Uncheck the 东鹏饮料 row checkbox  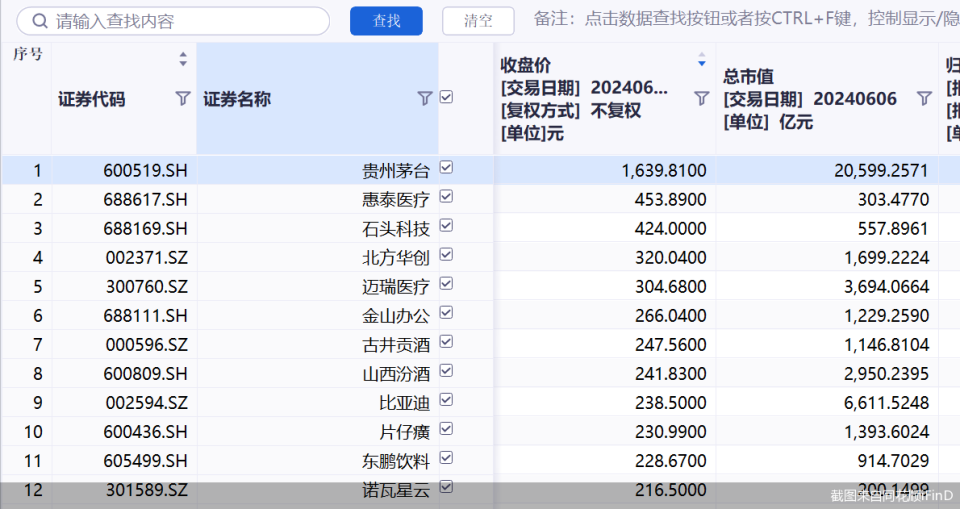pos(446,458)
